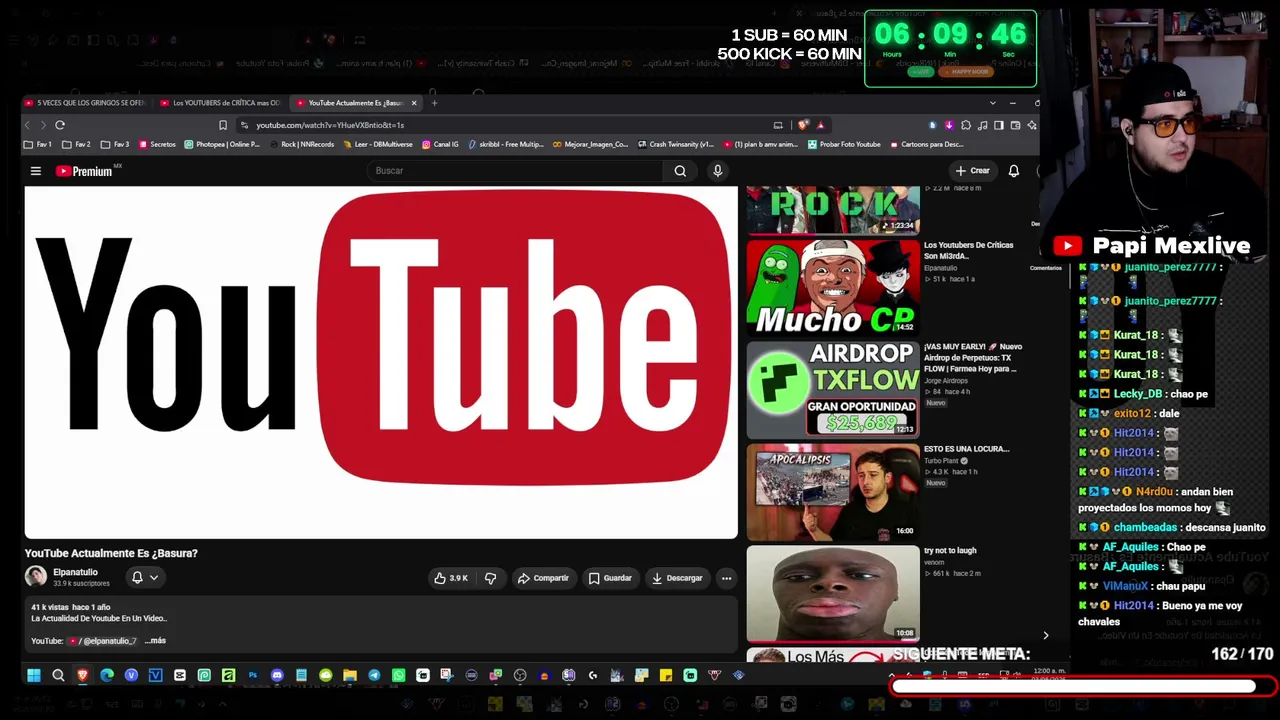1280x720 pixels.
Task: Click the Descargar button
Action: click(x=677, y=578)
